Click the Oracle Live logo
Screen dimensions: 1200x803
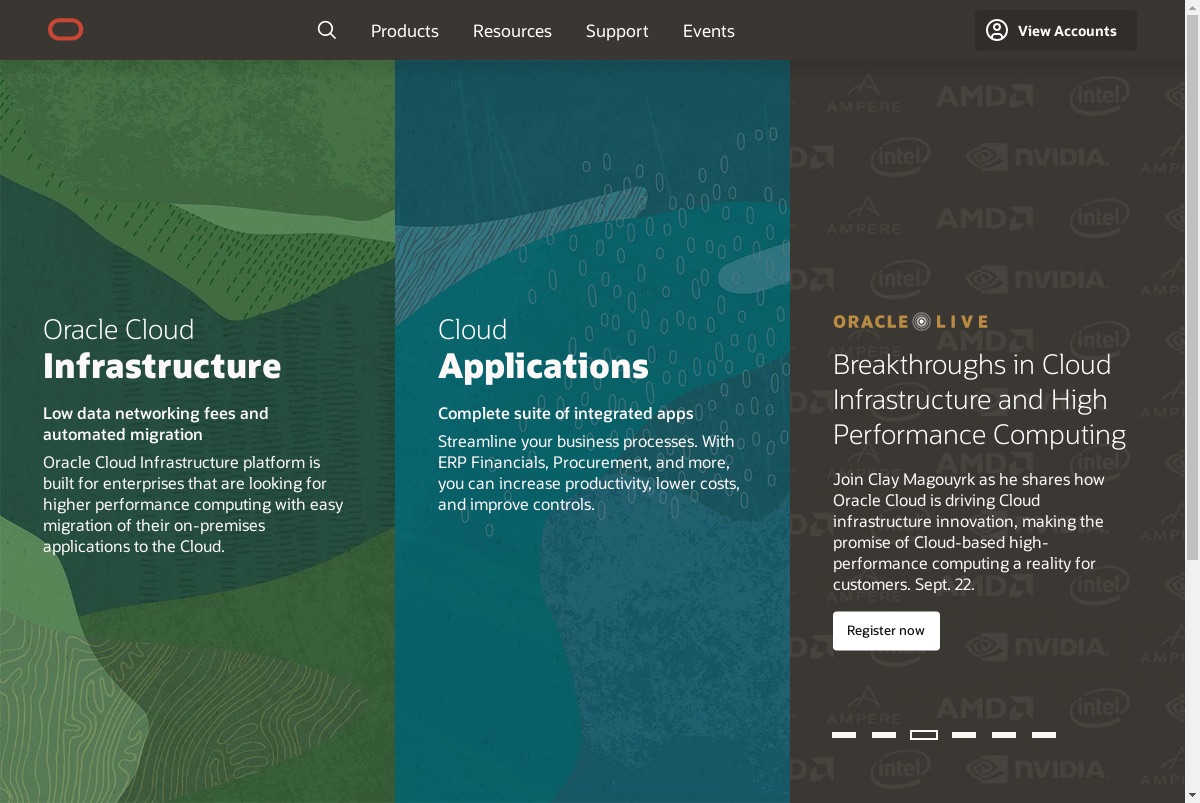(x=910, y=321)
